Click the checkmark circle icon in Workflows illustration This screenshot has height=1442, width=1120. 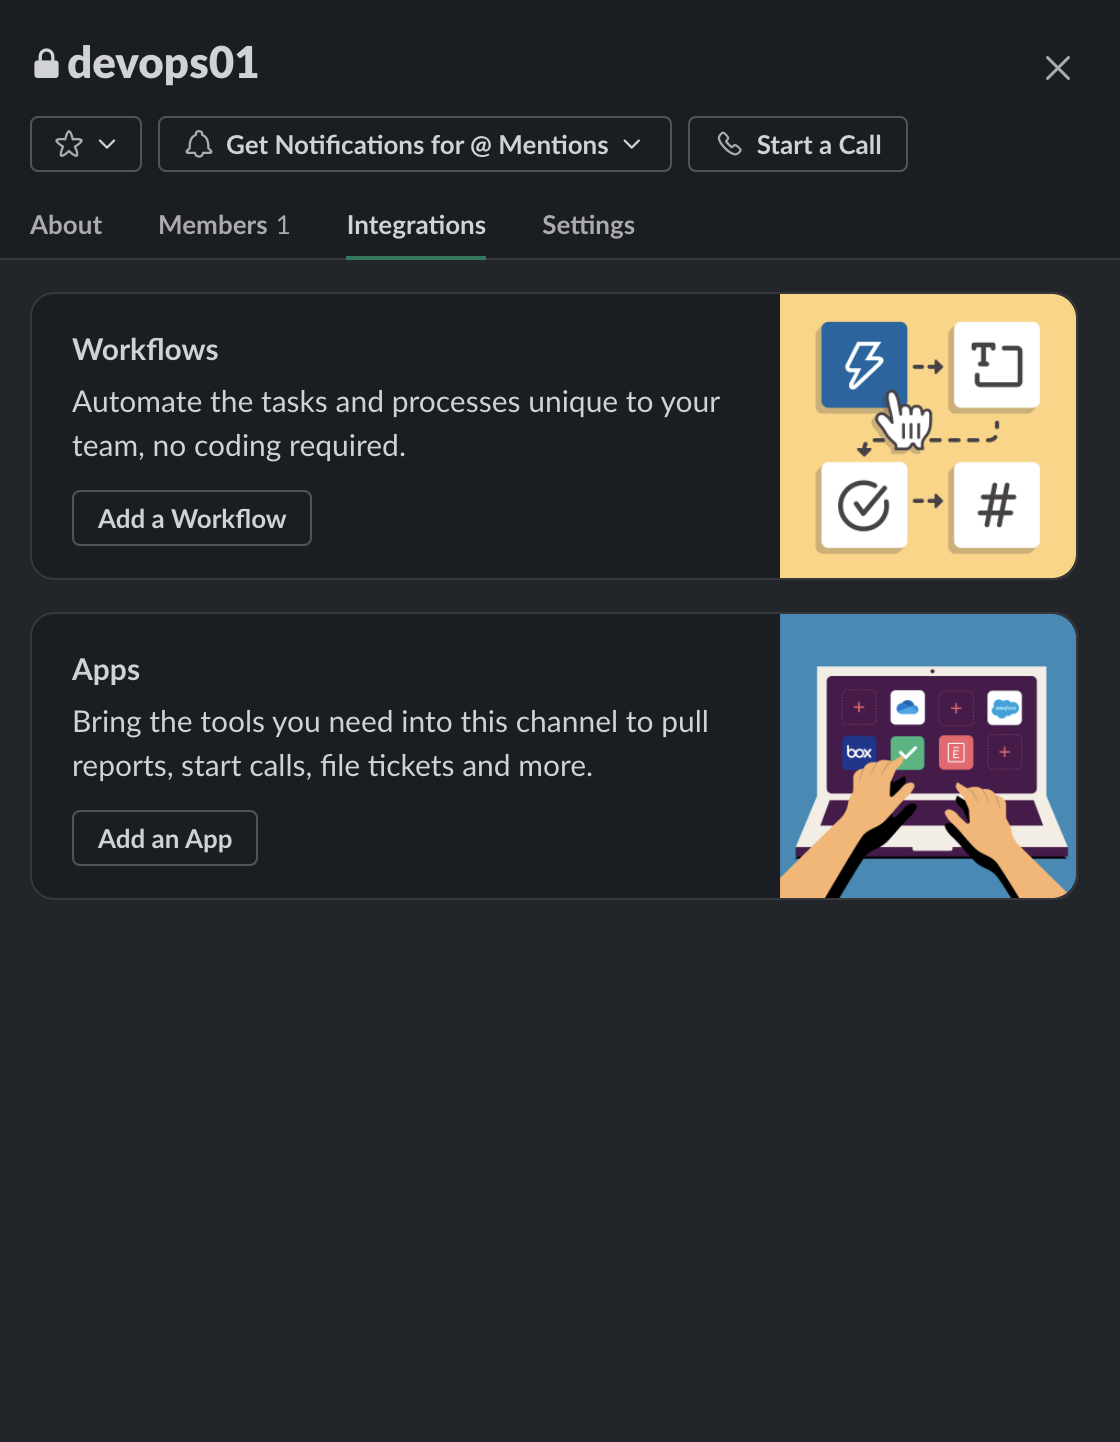point(863,507)
